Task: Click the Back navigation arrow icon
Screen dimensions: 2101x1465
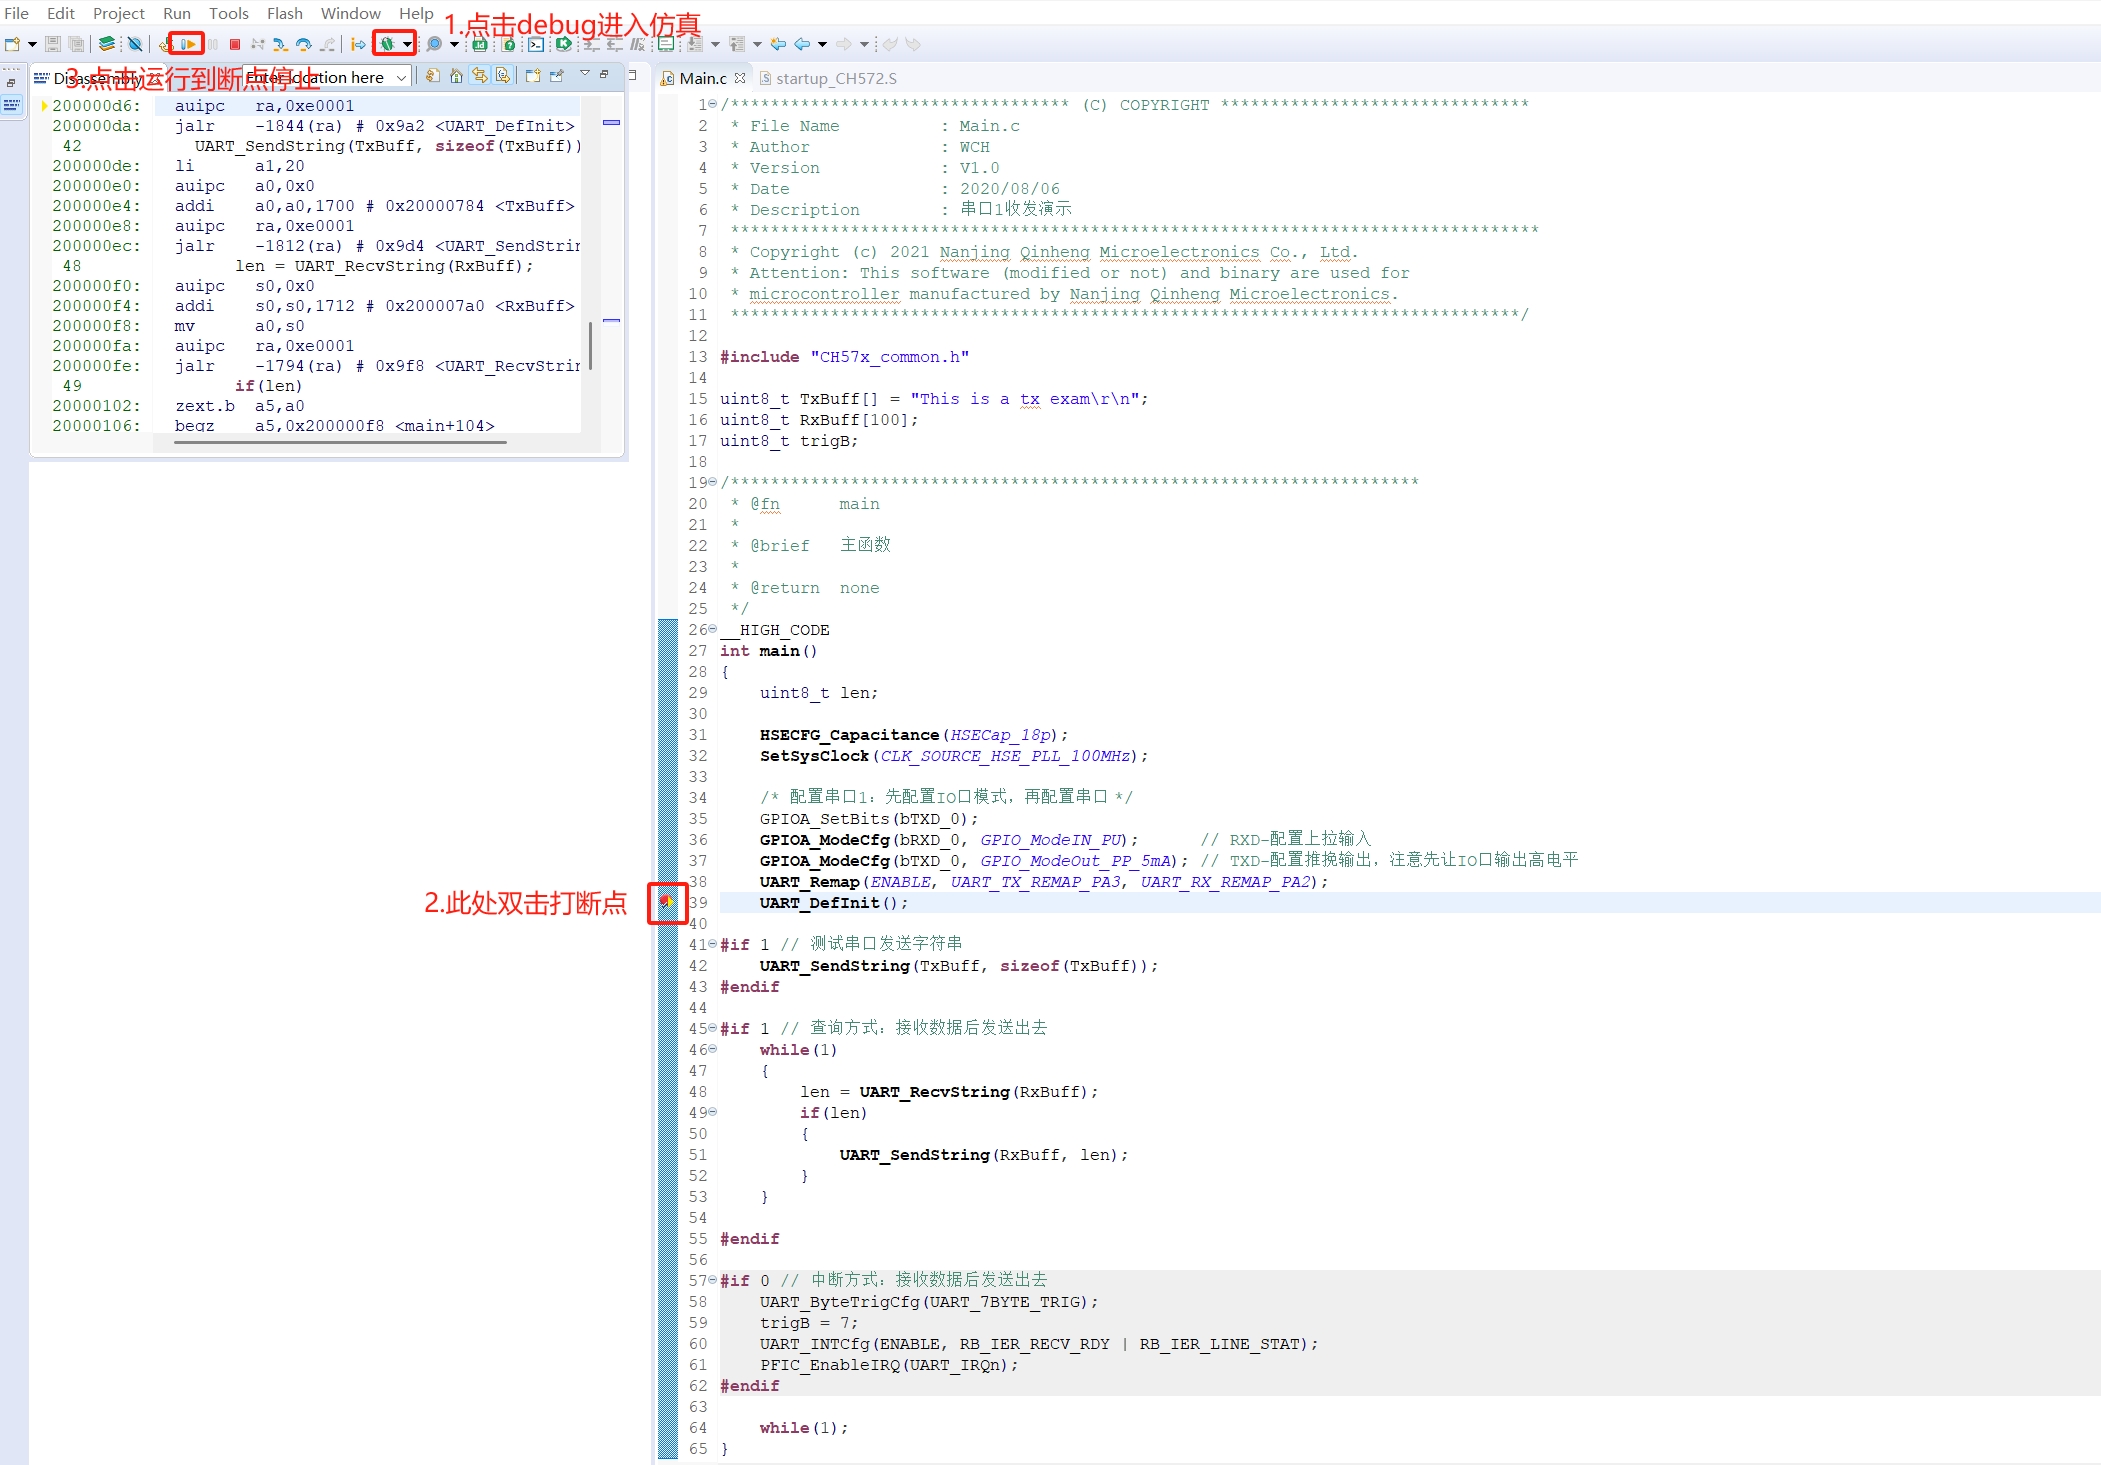Action: 801,44
